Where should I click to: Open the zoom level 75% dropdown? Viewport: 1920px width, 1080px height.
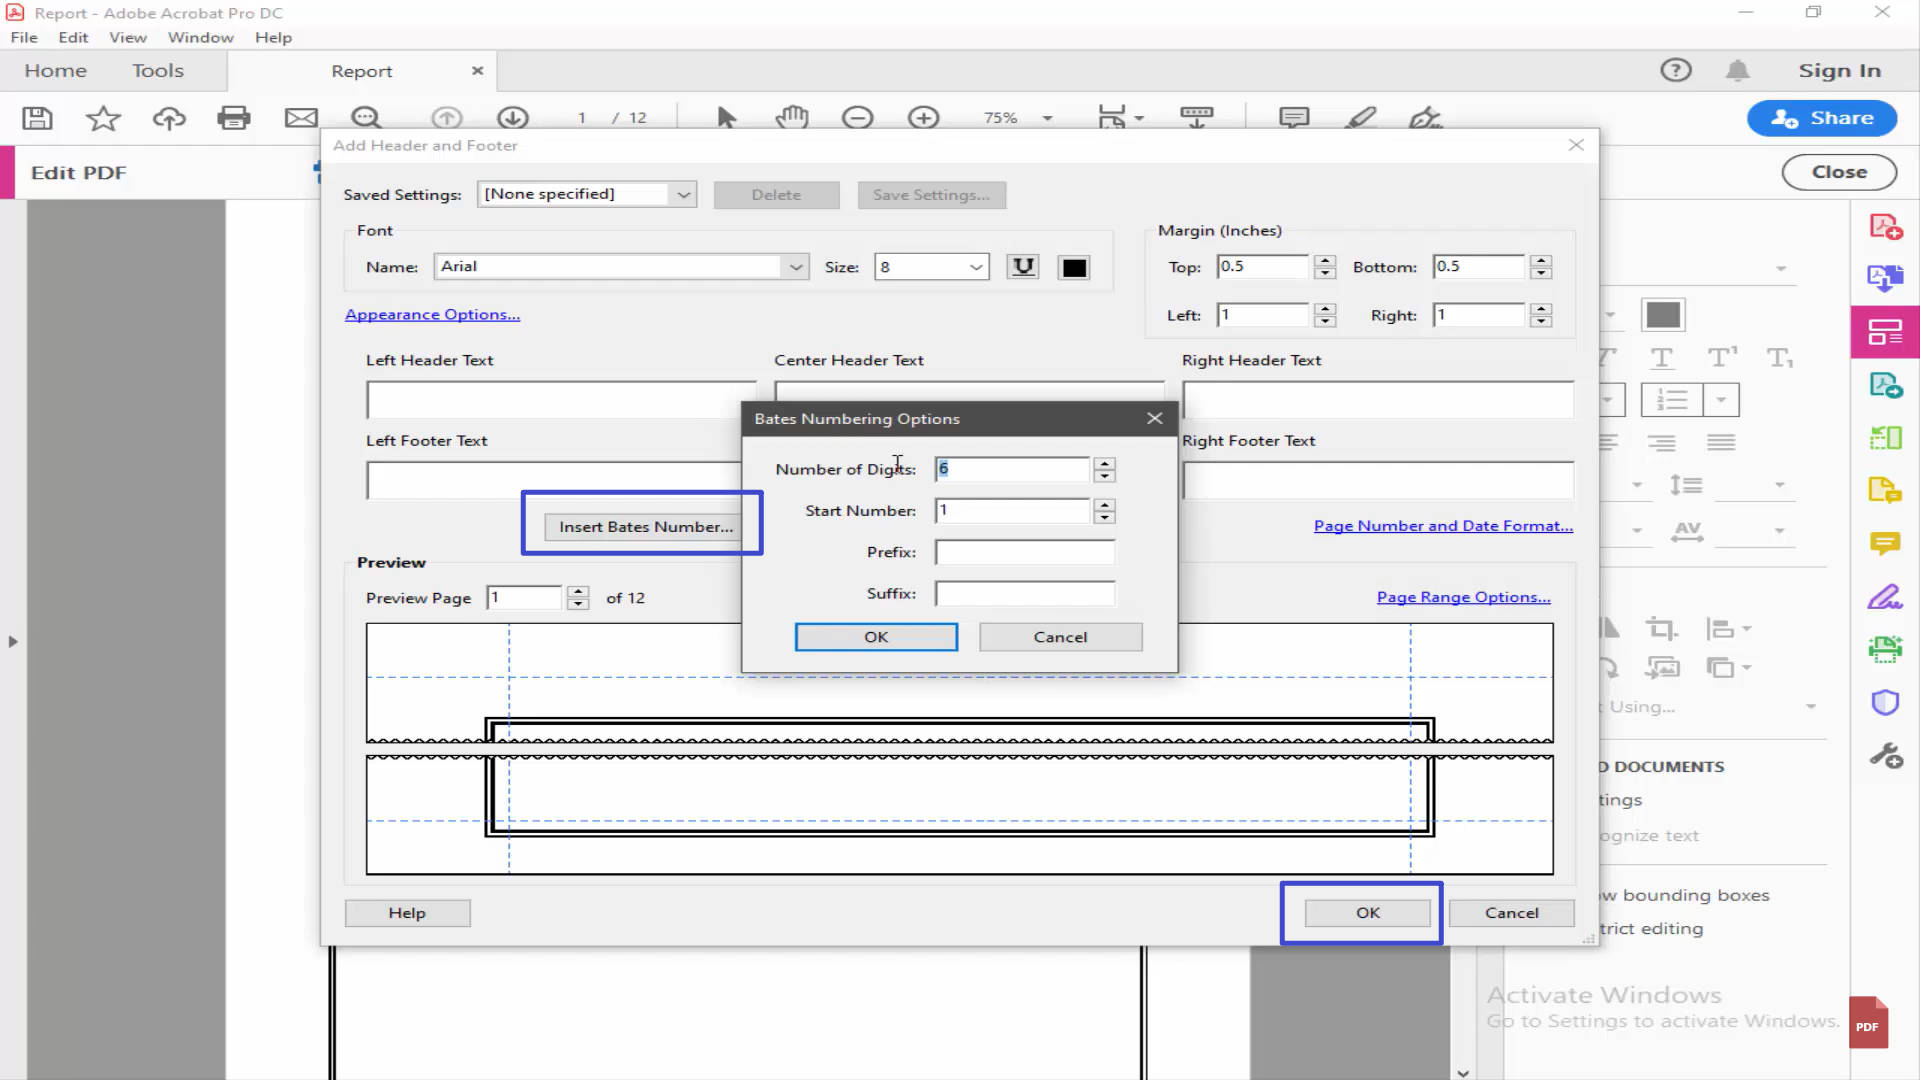tap(1047, 118)
